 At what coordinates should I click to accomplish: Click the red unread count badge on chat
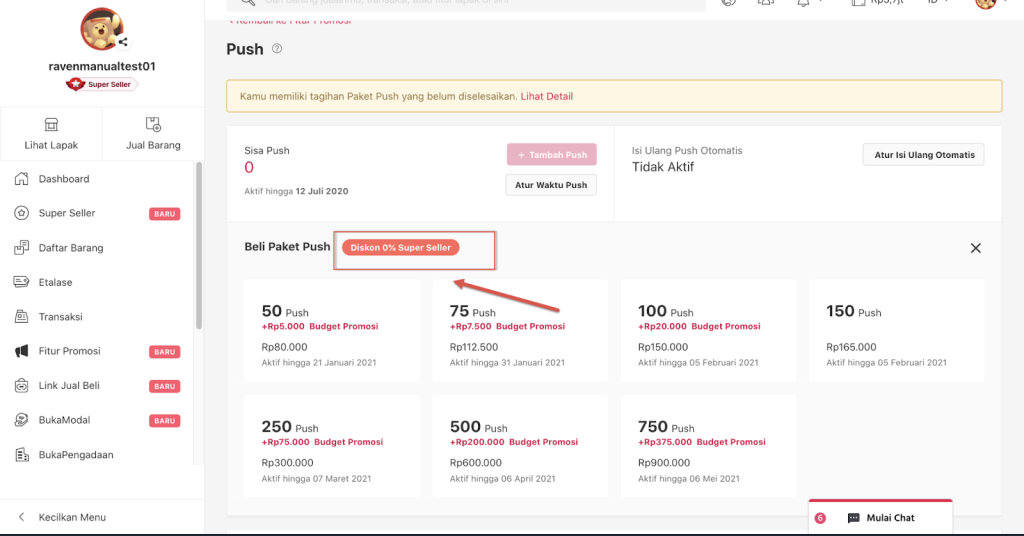820,518
